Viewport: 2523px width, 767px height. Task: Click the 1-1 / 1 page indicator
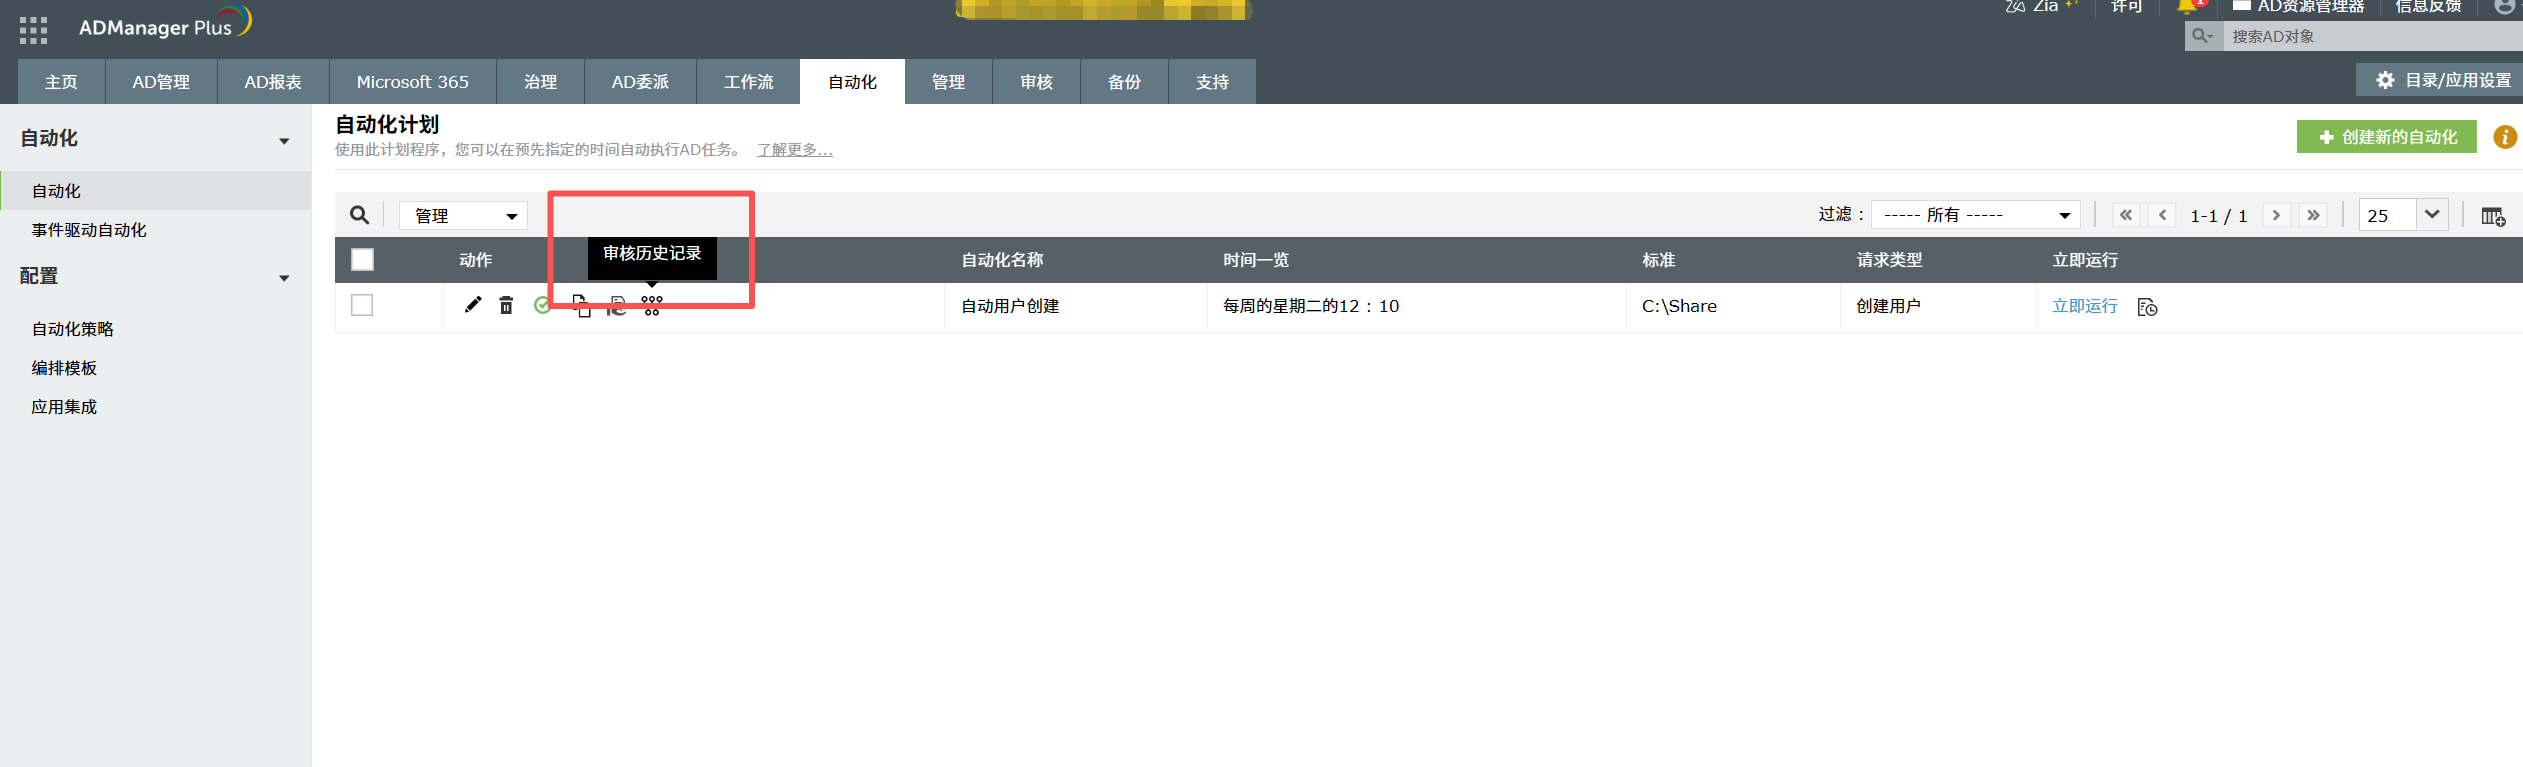point(2219,216)
